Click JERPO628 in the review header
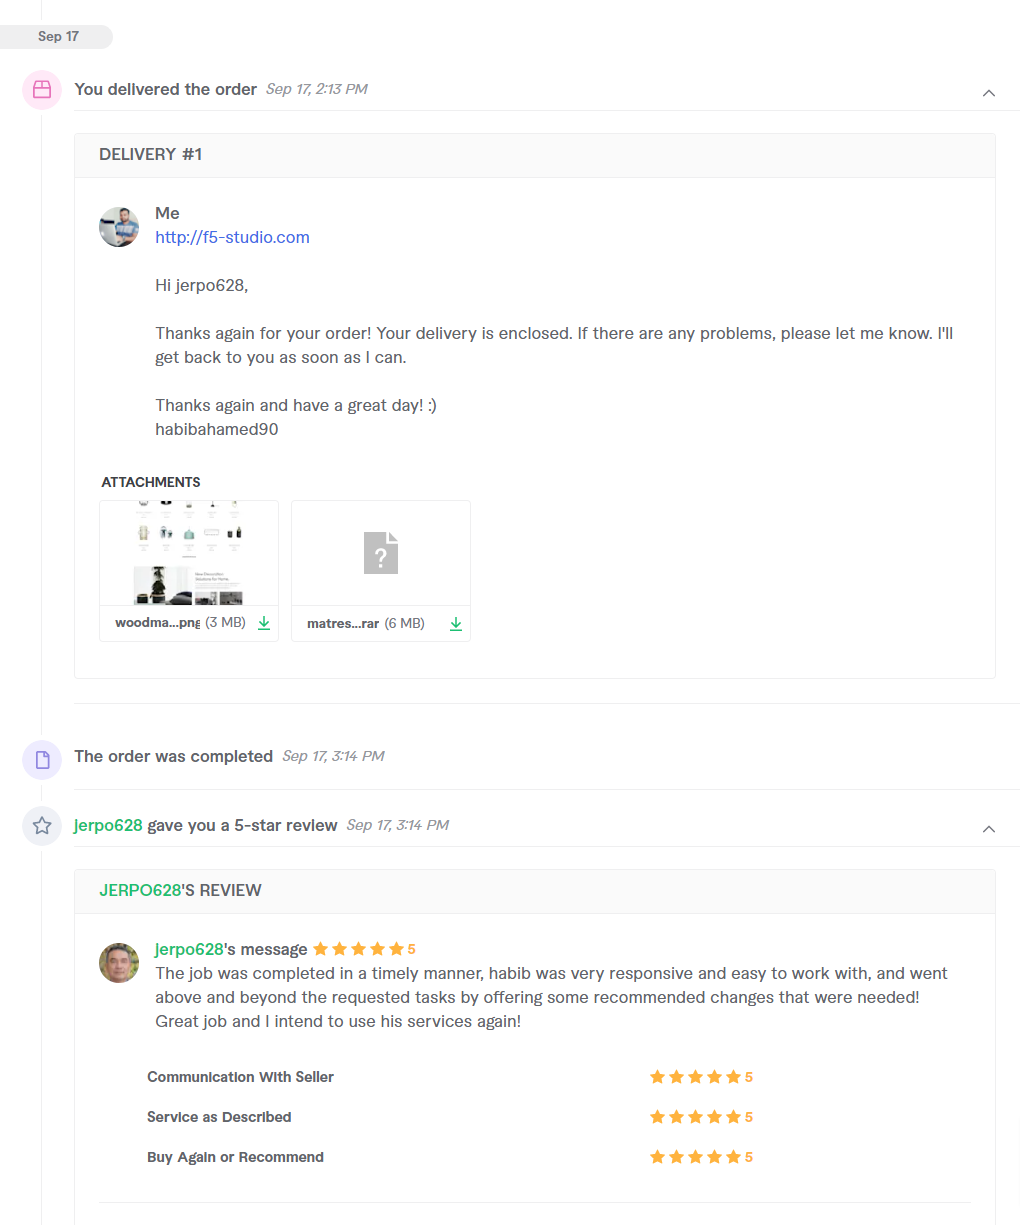The height and width of the screenshot is (1225, 1020). pos(140,890)
